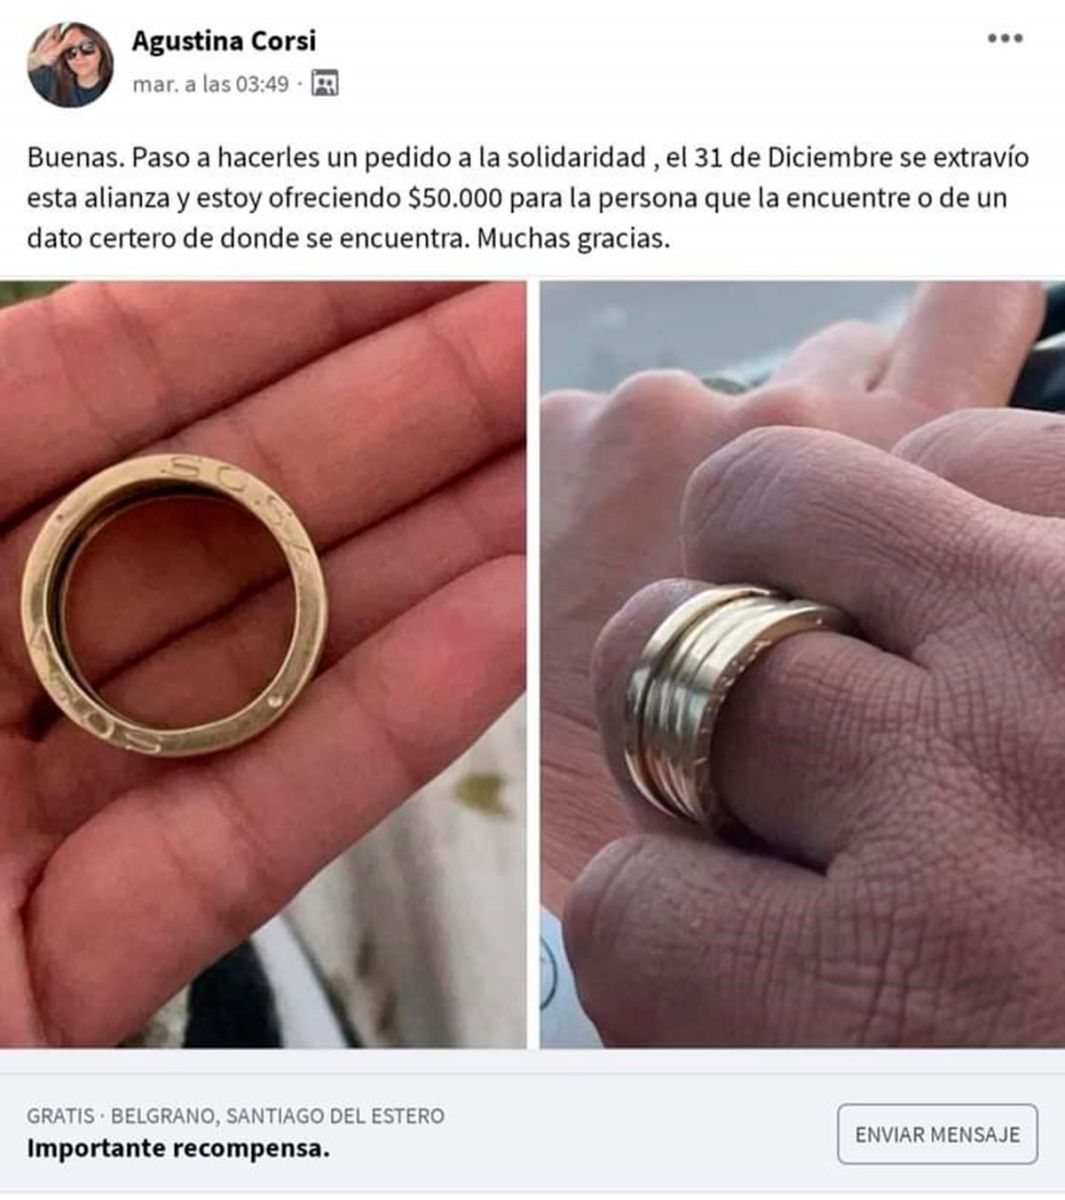The width and height of the screenshot is (1065, 1200).
Task: Click the group audience icon beside timestamp
Action: pyautogui.click(x=325, y=84)
